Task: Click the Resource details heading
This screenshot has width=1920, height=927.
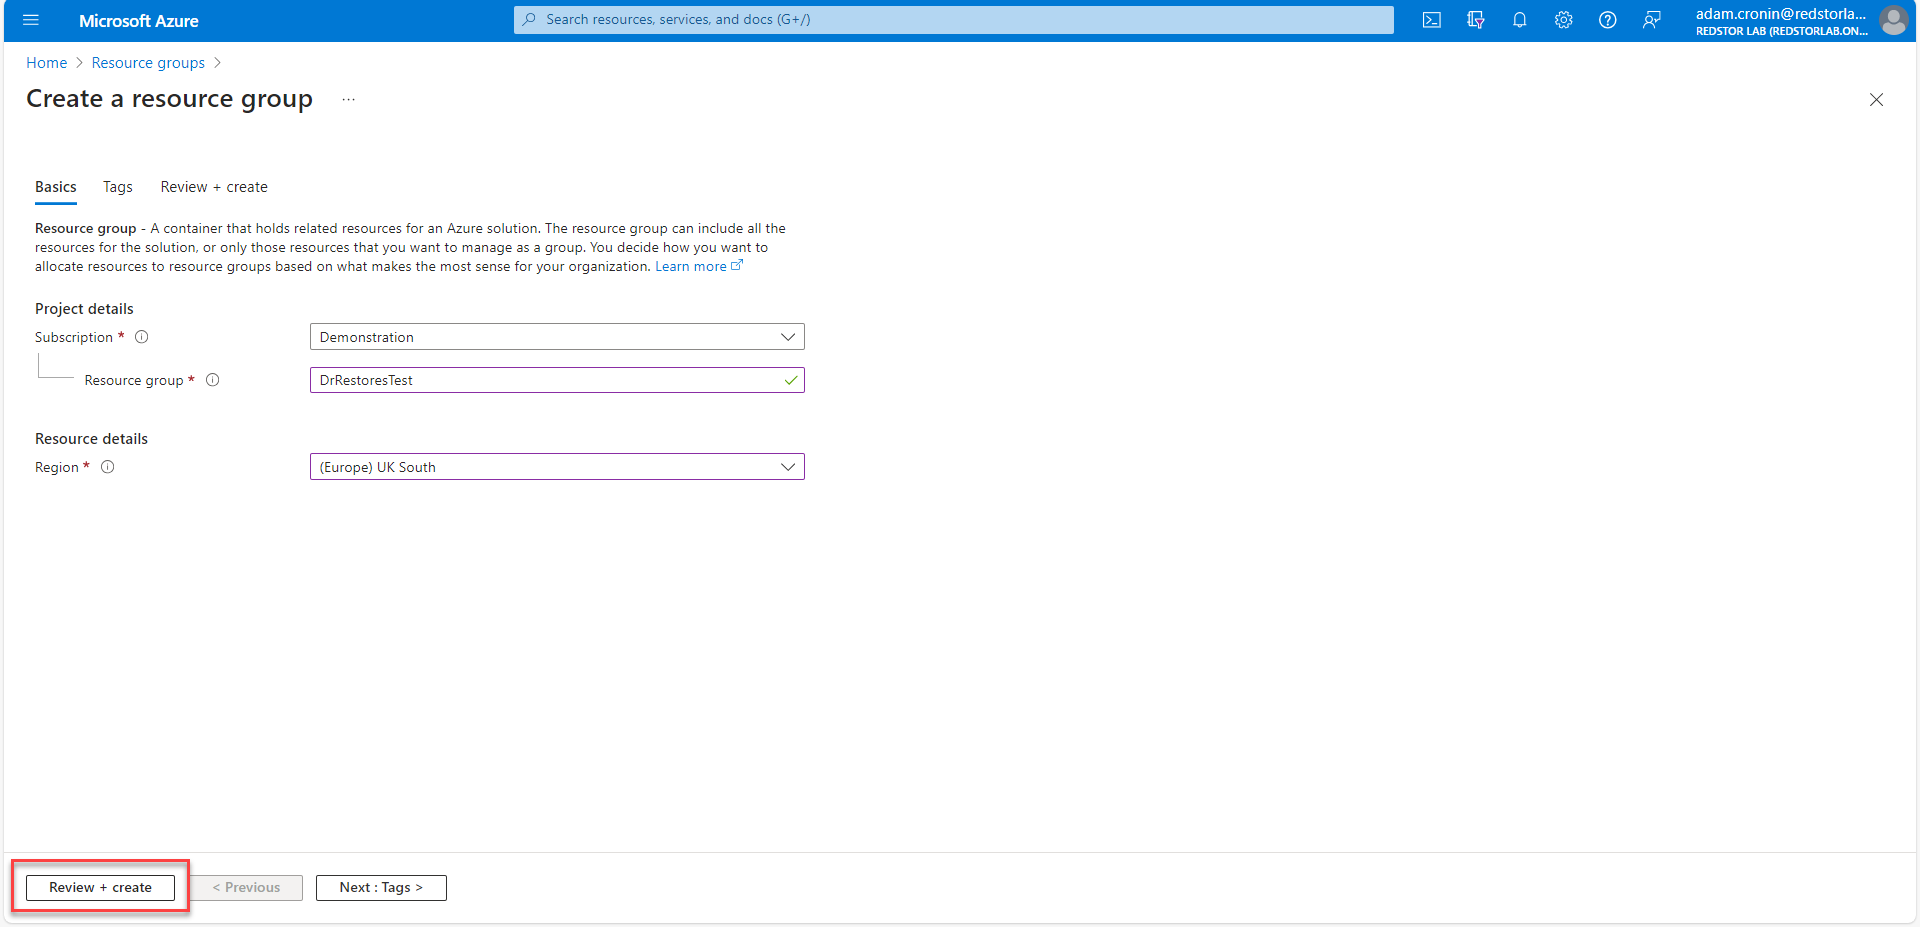Action: point(91,439)
